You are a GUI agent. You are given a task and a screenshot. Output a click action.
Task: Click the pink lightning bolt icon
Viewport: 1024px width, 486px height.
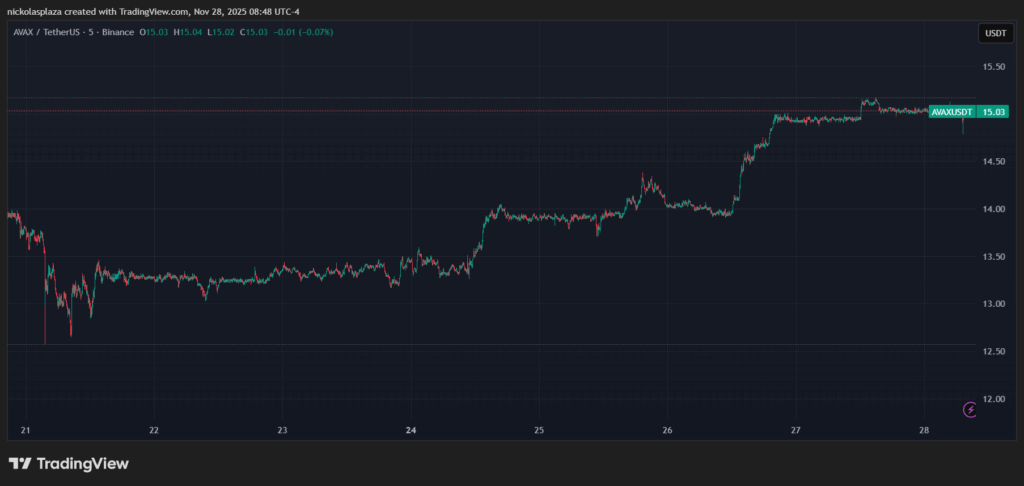[x=969, y=409]
